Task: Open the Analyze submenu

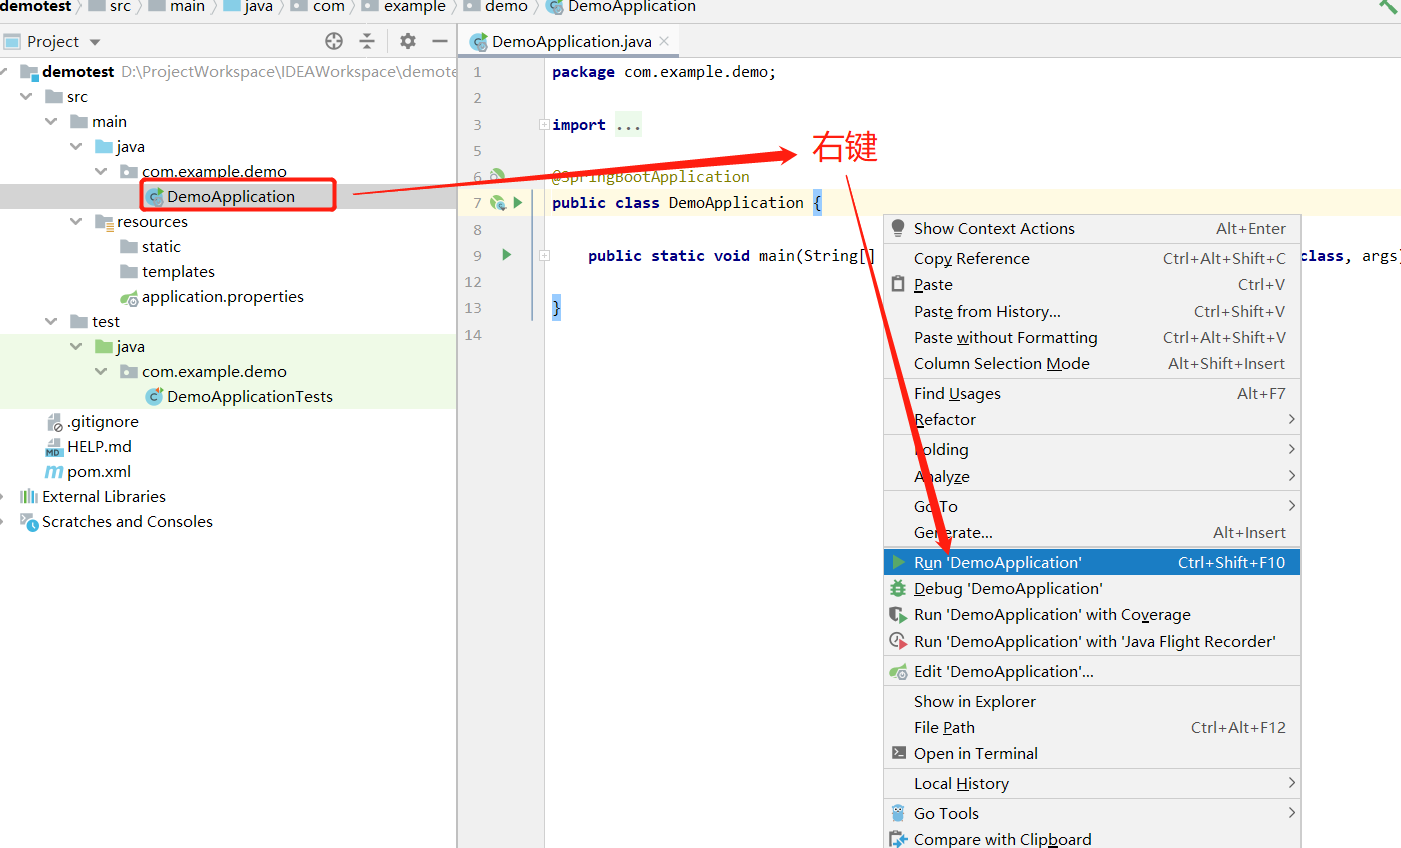Action: [1092, 476]
